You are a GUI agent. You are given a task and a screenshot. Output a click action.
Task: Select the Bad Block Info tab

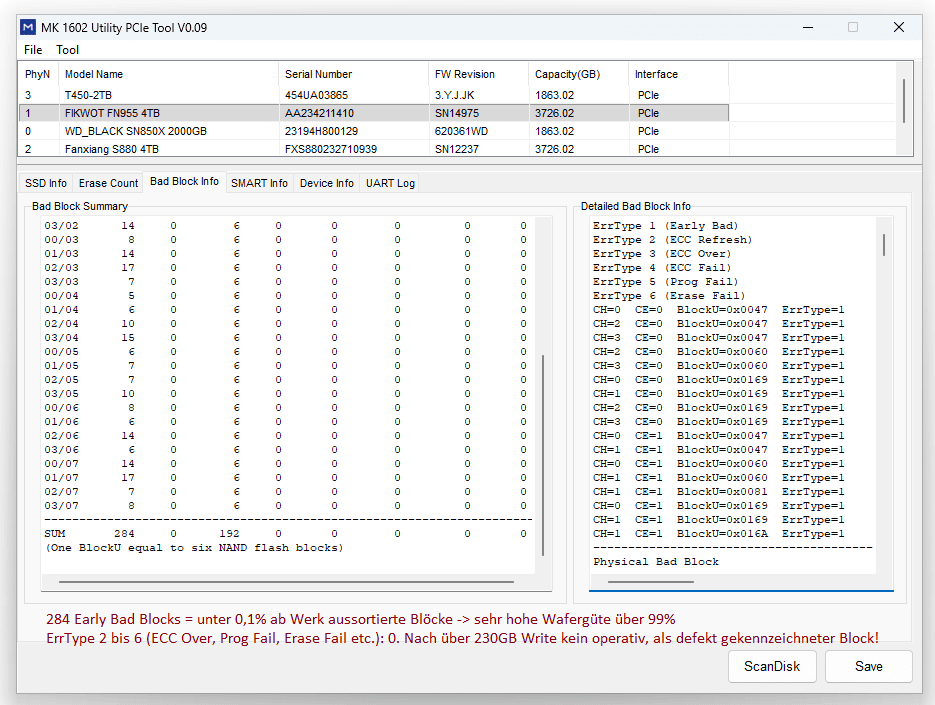(x=184, y=181)
